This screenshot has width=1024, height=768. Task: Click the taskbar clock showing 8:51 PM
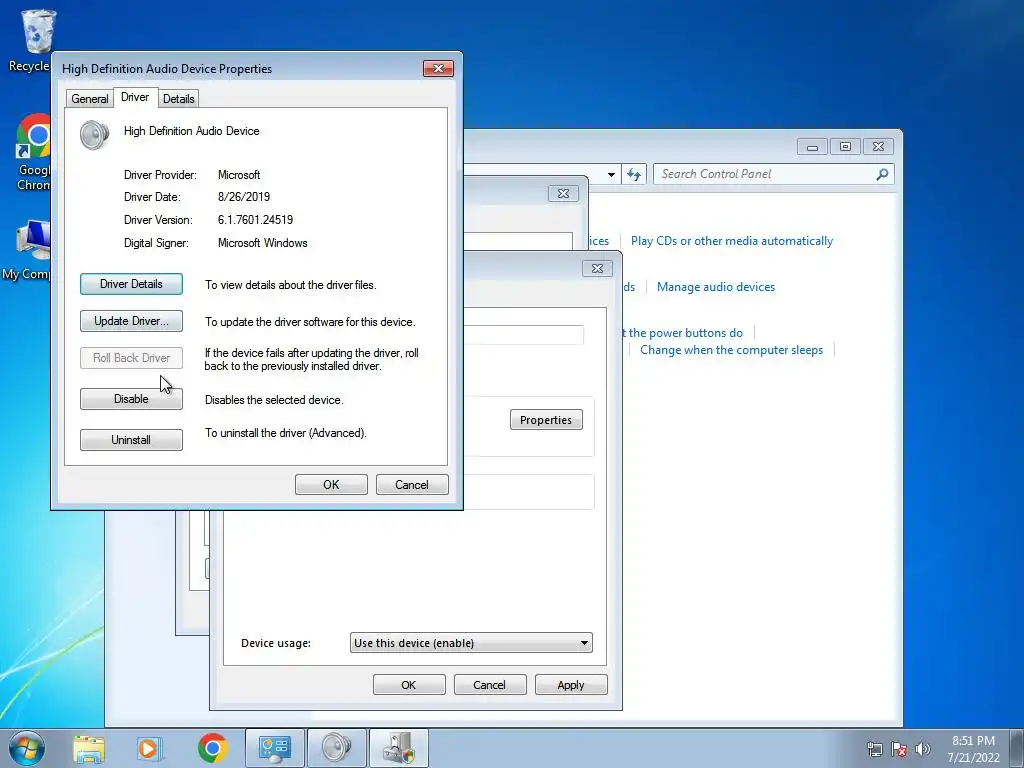click(973, 749)
